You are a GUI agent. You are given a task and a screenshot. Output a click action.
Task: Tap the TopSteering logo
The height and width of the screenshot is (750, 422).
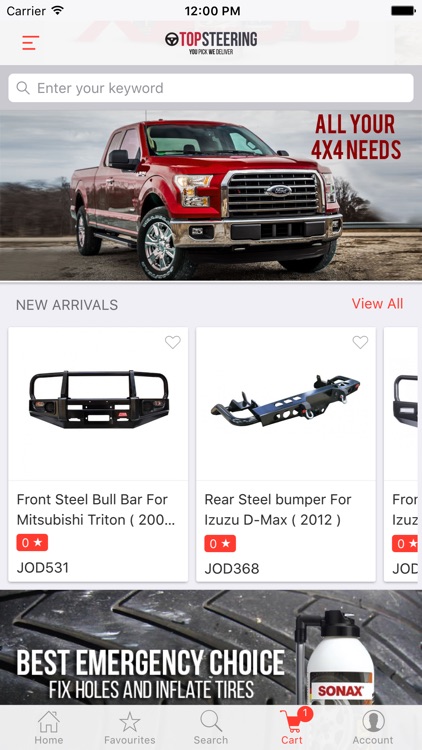click(x=211, y=42)
